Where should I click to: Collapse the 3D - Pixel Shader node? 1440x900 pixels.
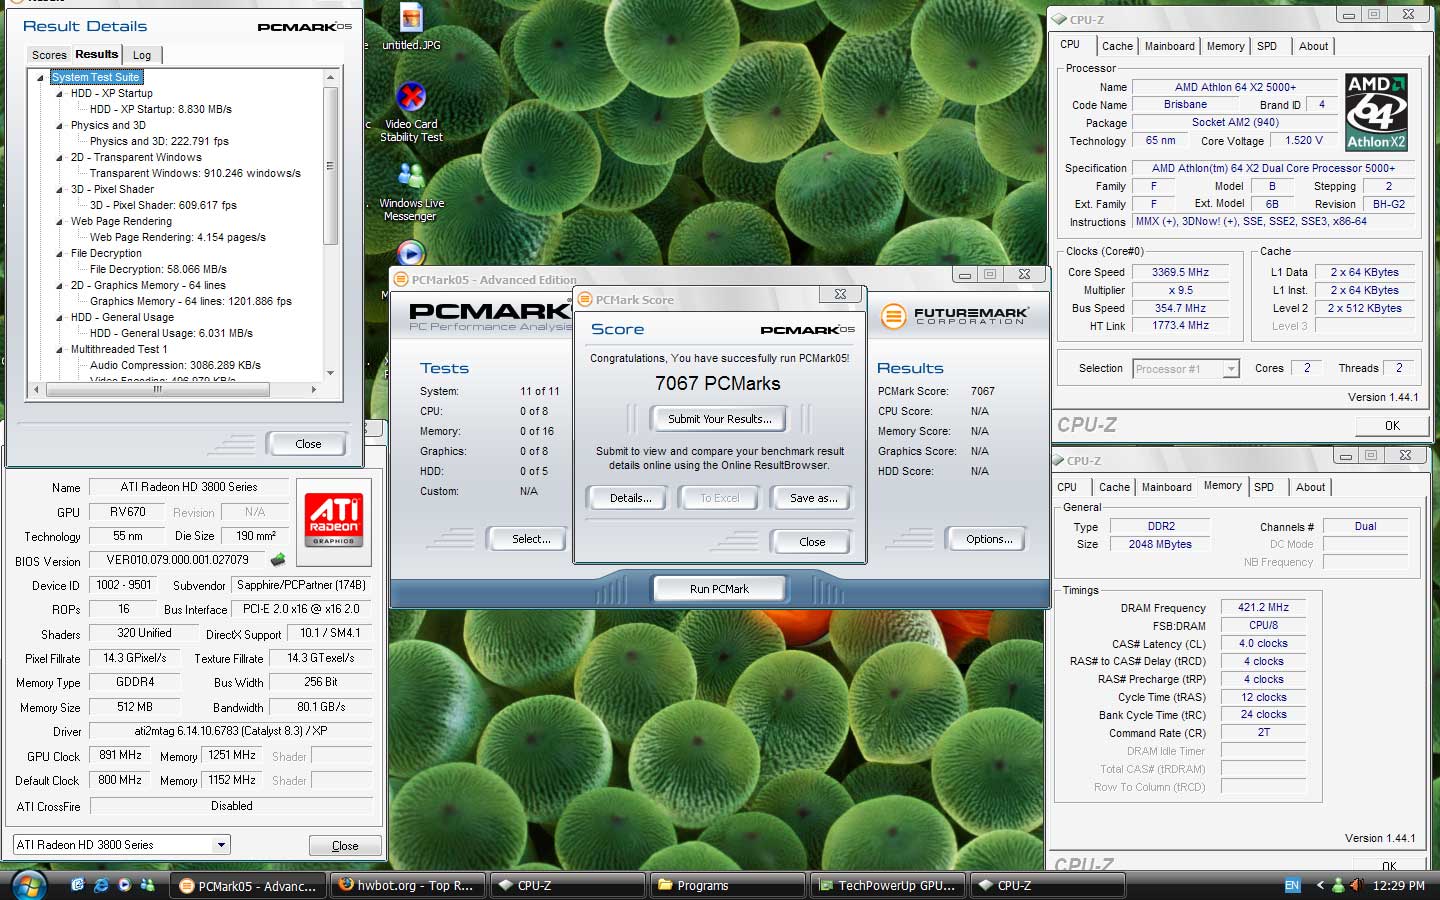(59, 189)
